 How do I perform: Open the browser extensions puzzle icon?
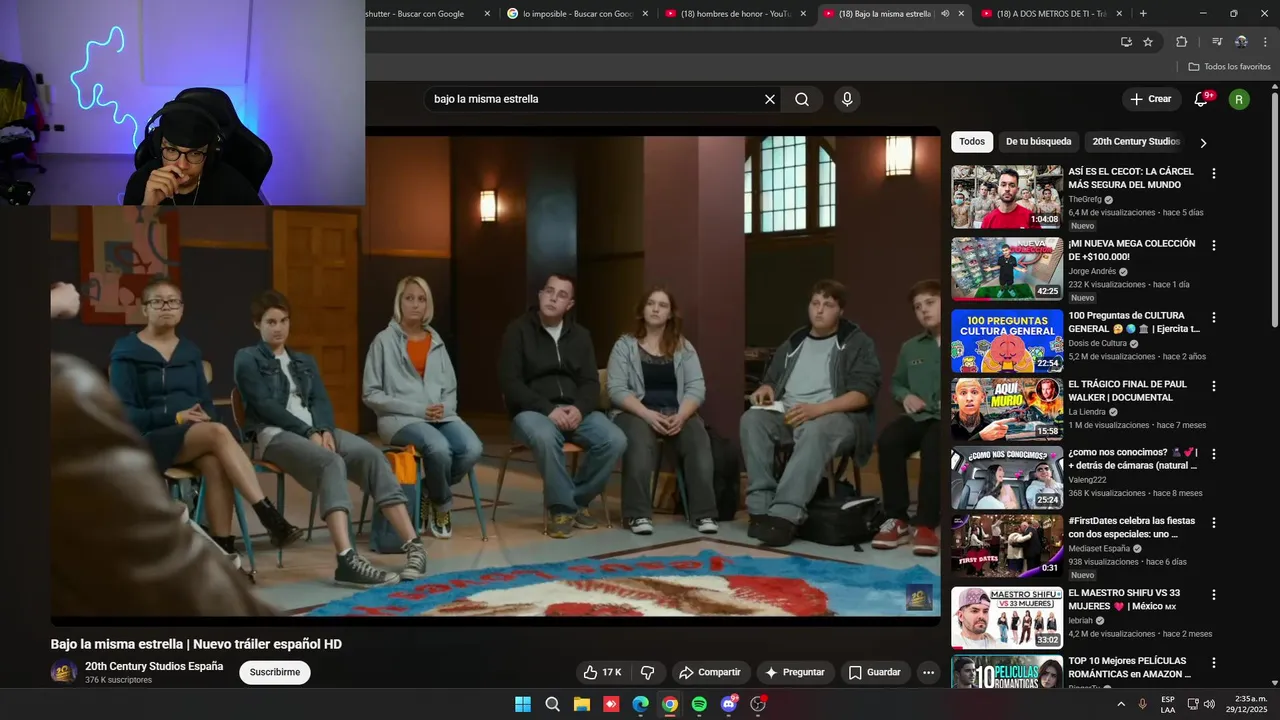1182,42
